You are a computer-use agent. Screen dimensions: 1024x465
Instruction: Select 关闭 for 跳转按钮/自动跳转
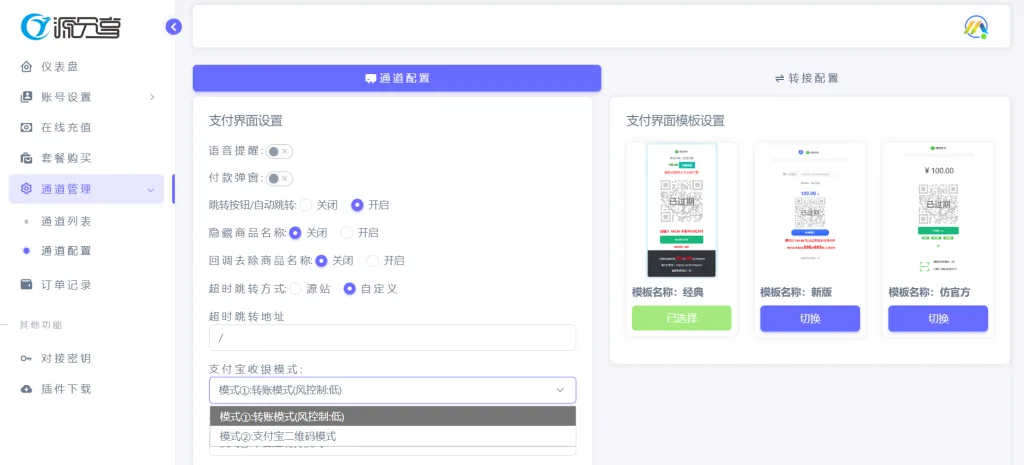[x=306, y=205]
